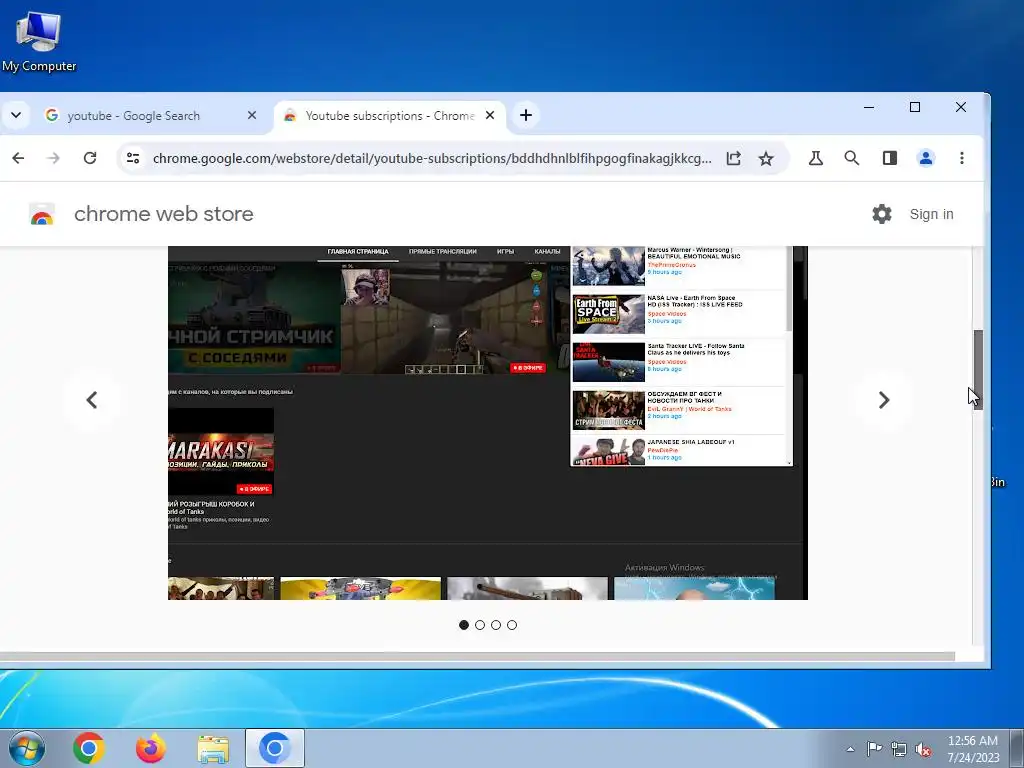This screenshot has height=768, width=1024.
Task: Minimize the Chrome window
Action: (869, 107)
